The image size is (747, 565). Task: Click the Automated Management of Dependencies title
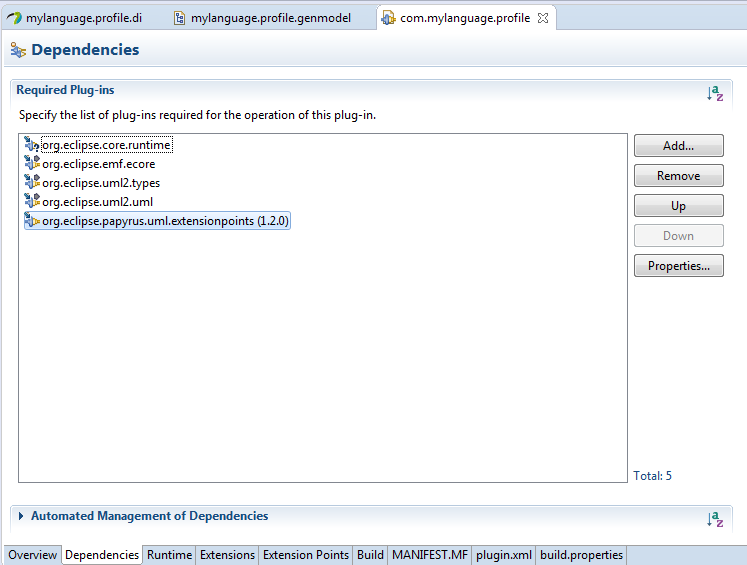point(150,516)
